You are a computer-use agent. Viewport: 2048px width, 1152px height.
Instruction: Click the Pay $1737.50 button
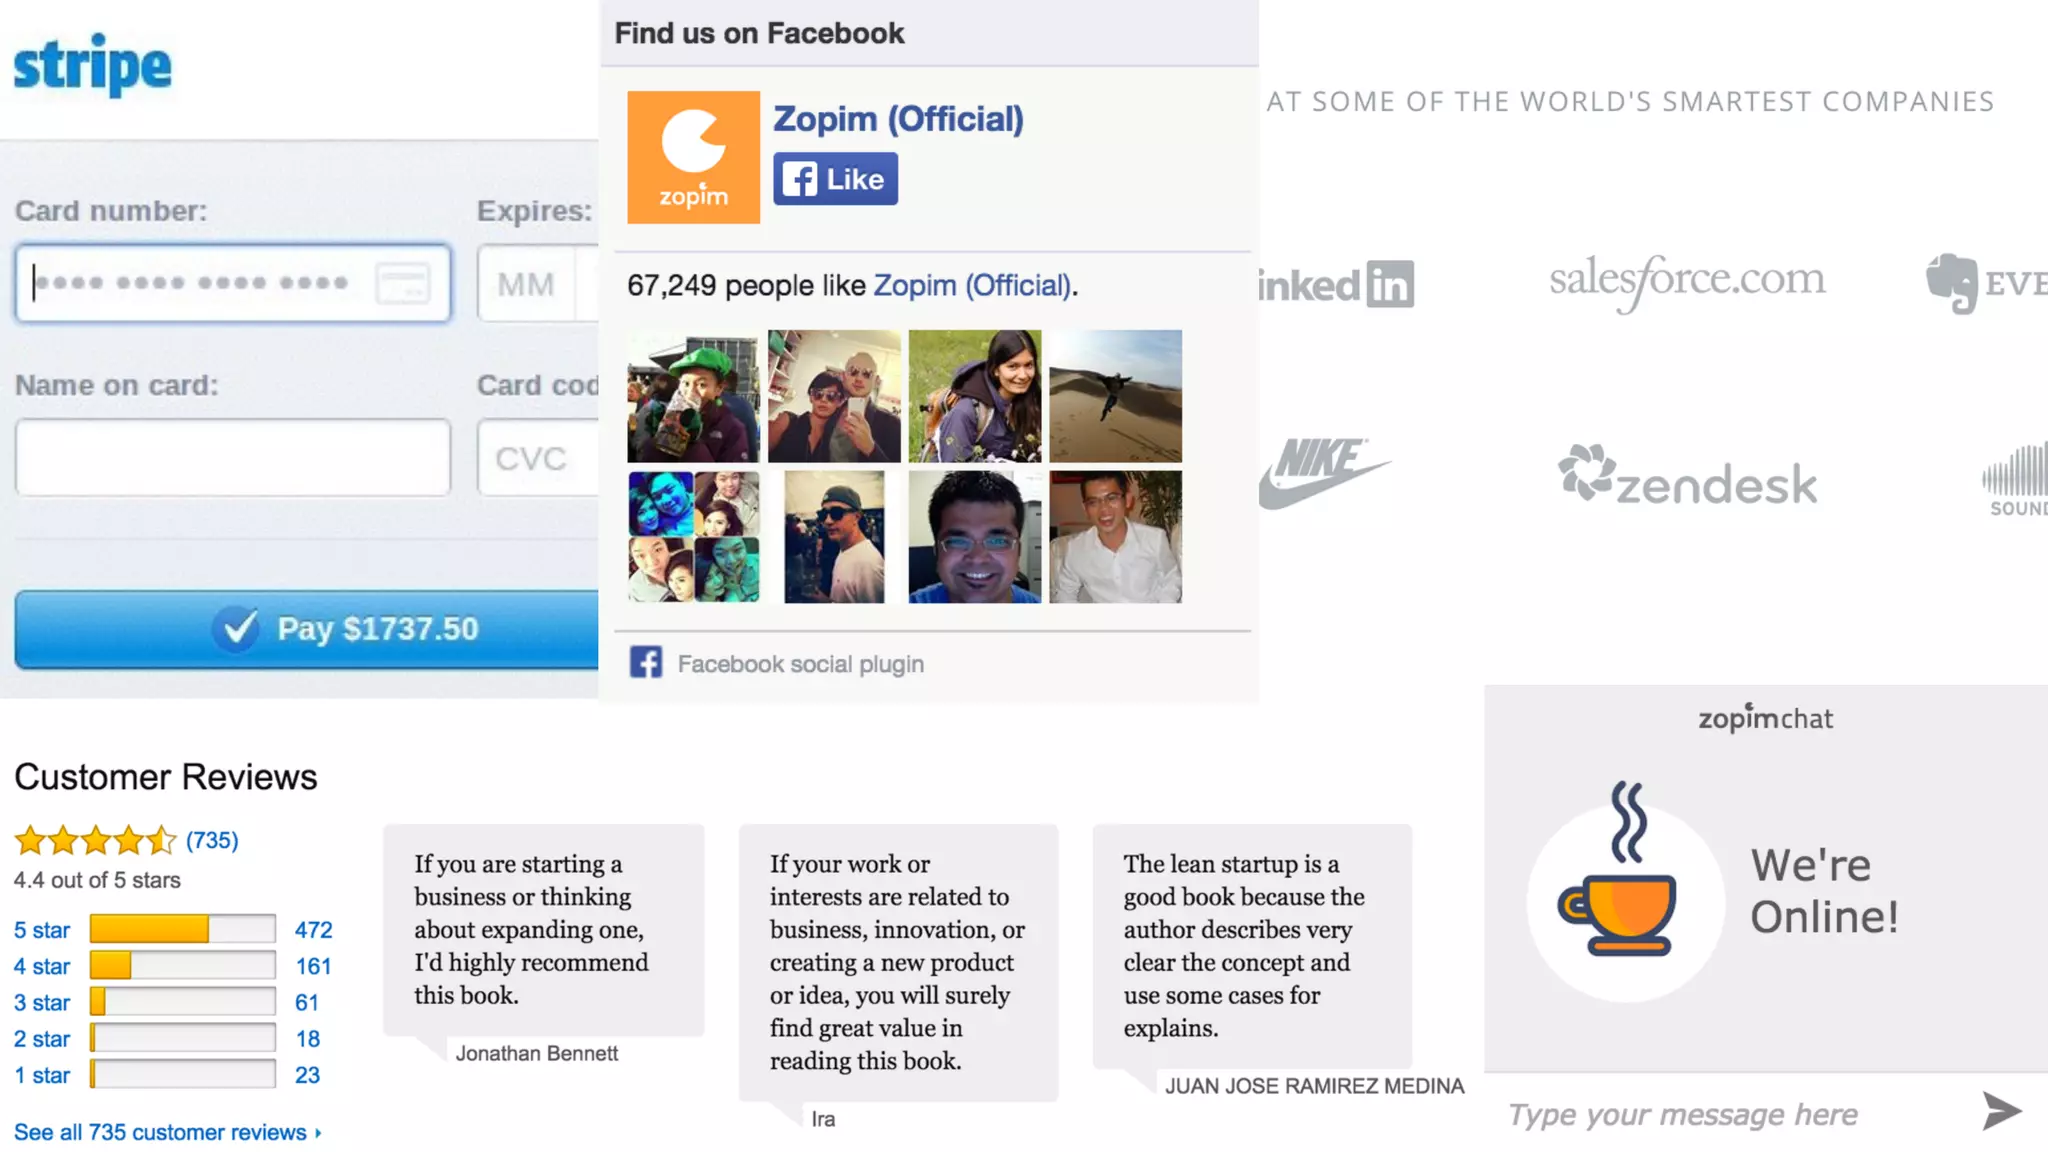(x=306, y=629)
